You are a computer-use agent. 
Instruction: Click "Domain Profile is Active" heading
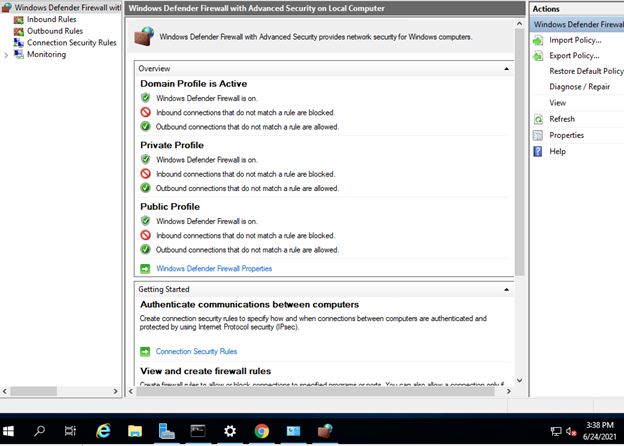coord(193,84)
